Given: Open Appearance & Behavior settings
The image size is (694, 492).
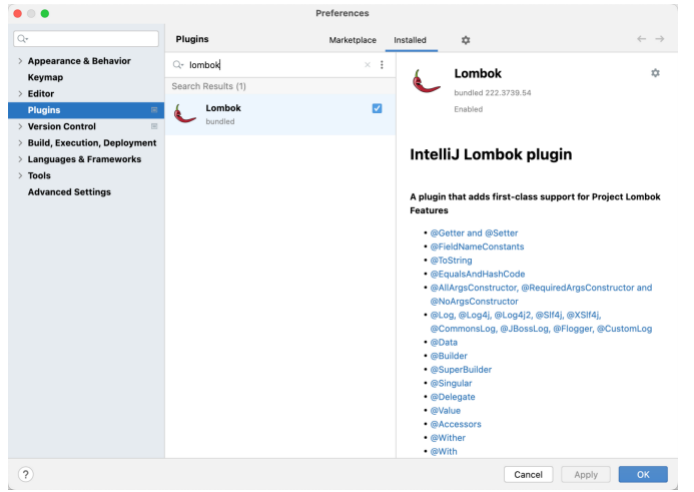Looking at the screenshot, I should point(79,61).
